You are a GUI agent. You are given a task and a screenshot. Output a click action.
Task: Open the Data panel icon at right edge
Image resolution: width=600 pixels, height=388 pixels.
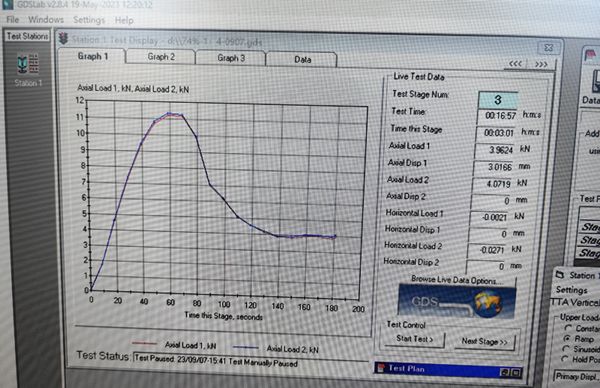595,81
